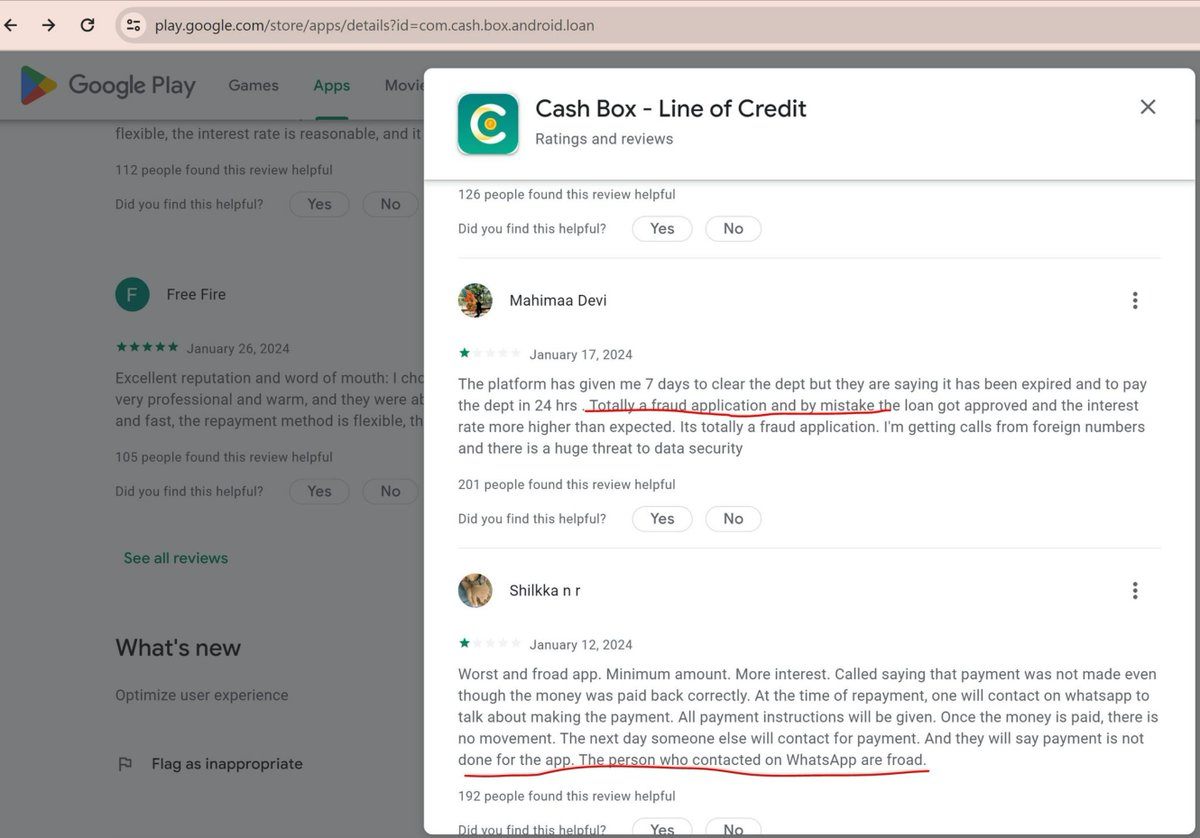
Task: Click the Flag as inappropriate icon
Action: tap(125, 763)
